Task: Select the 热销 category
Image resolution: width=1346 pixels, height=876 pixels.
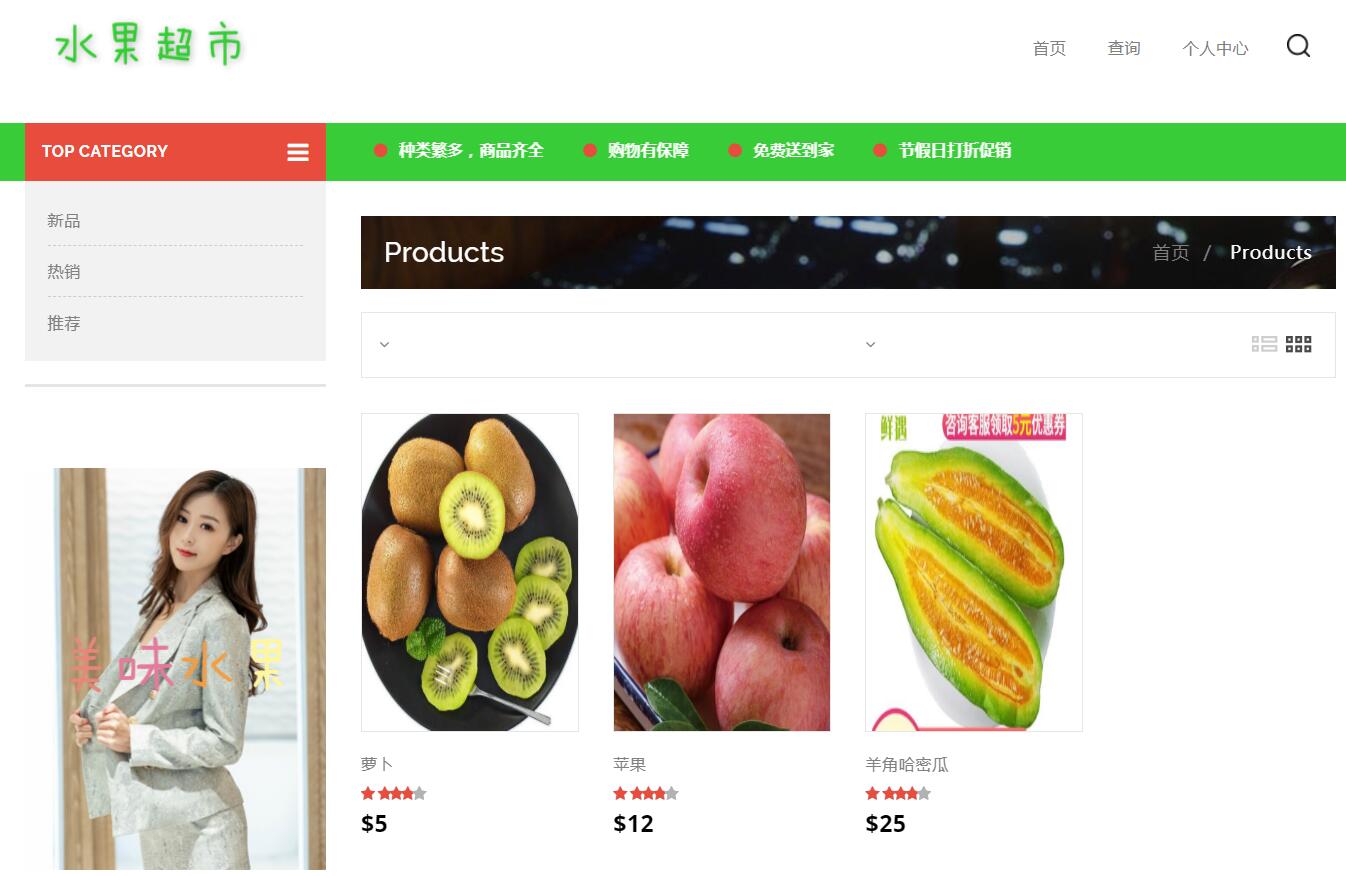Action: [x=64, y=271]
